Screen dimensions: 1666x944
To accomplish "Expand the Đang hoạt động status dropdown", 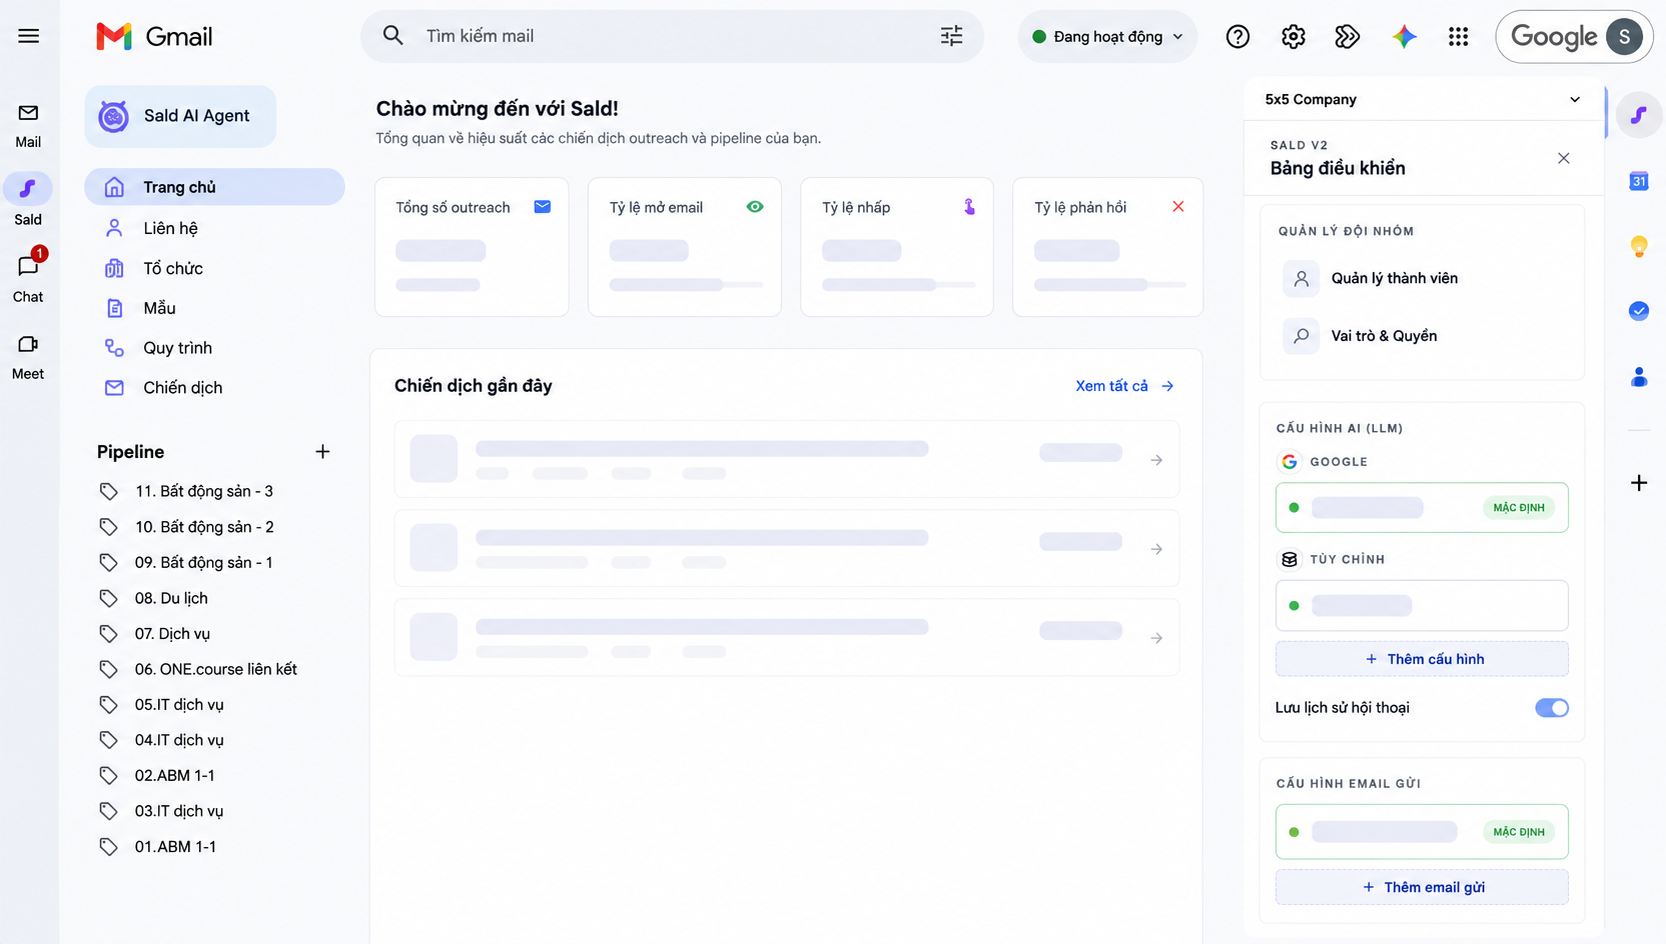I will [1107, 37].
